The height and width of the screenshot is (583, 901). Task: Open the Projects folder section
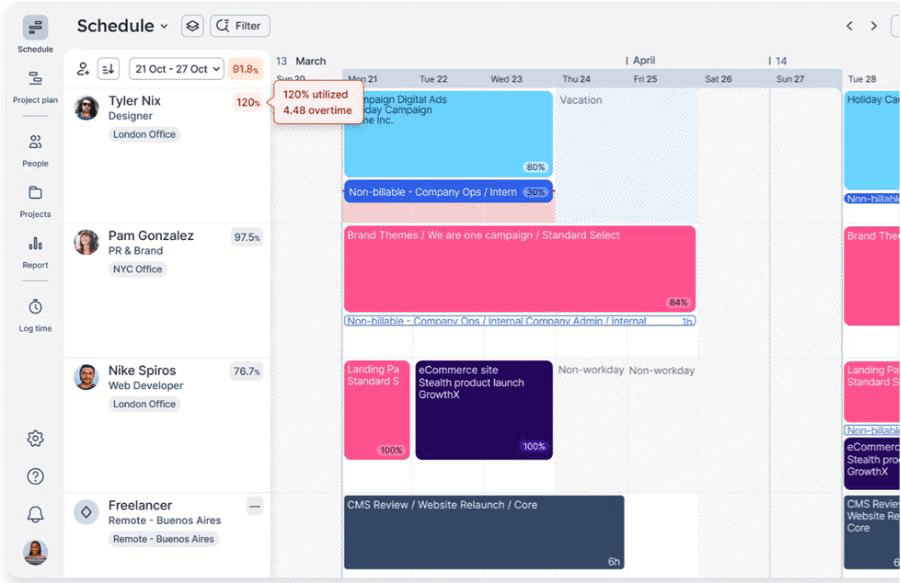[x=35, y=201]
